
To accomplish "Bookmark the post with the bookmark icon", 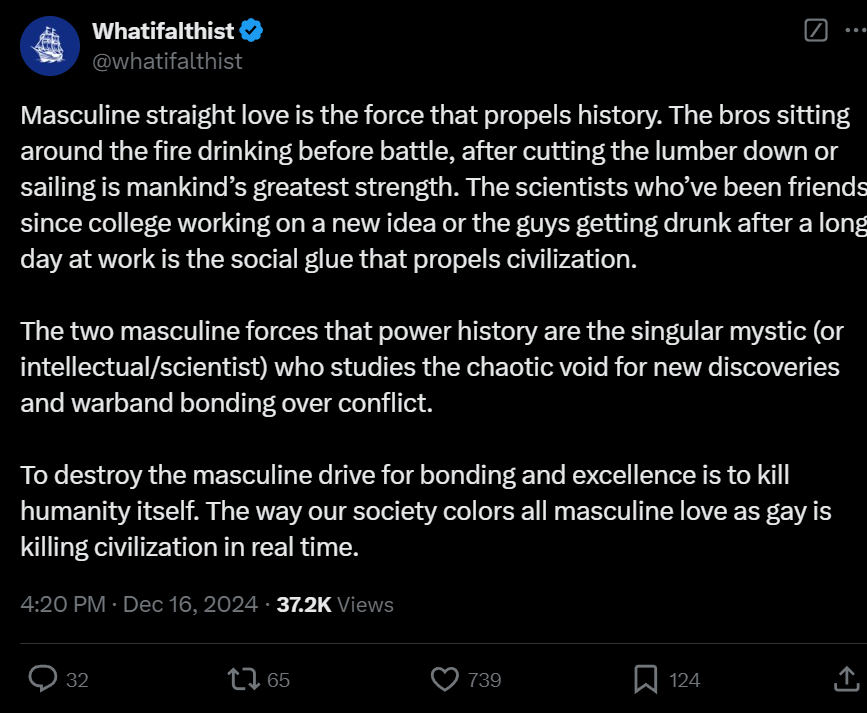I will click(x=645, y=679).
